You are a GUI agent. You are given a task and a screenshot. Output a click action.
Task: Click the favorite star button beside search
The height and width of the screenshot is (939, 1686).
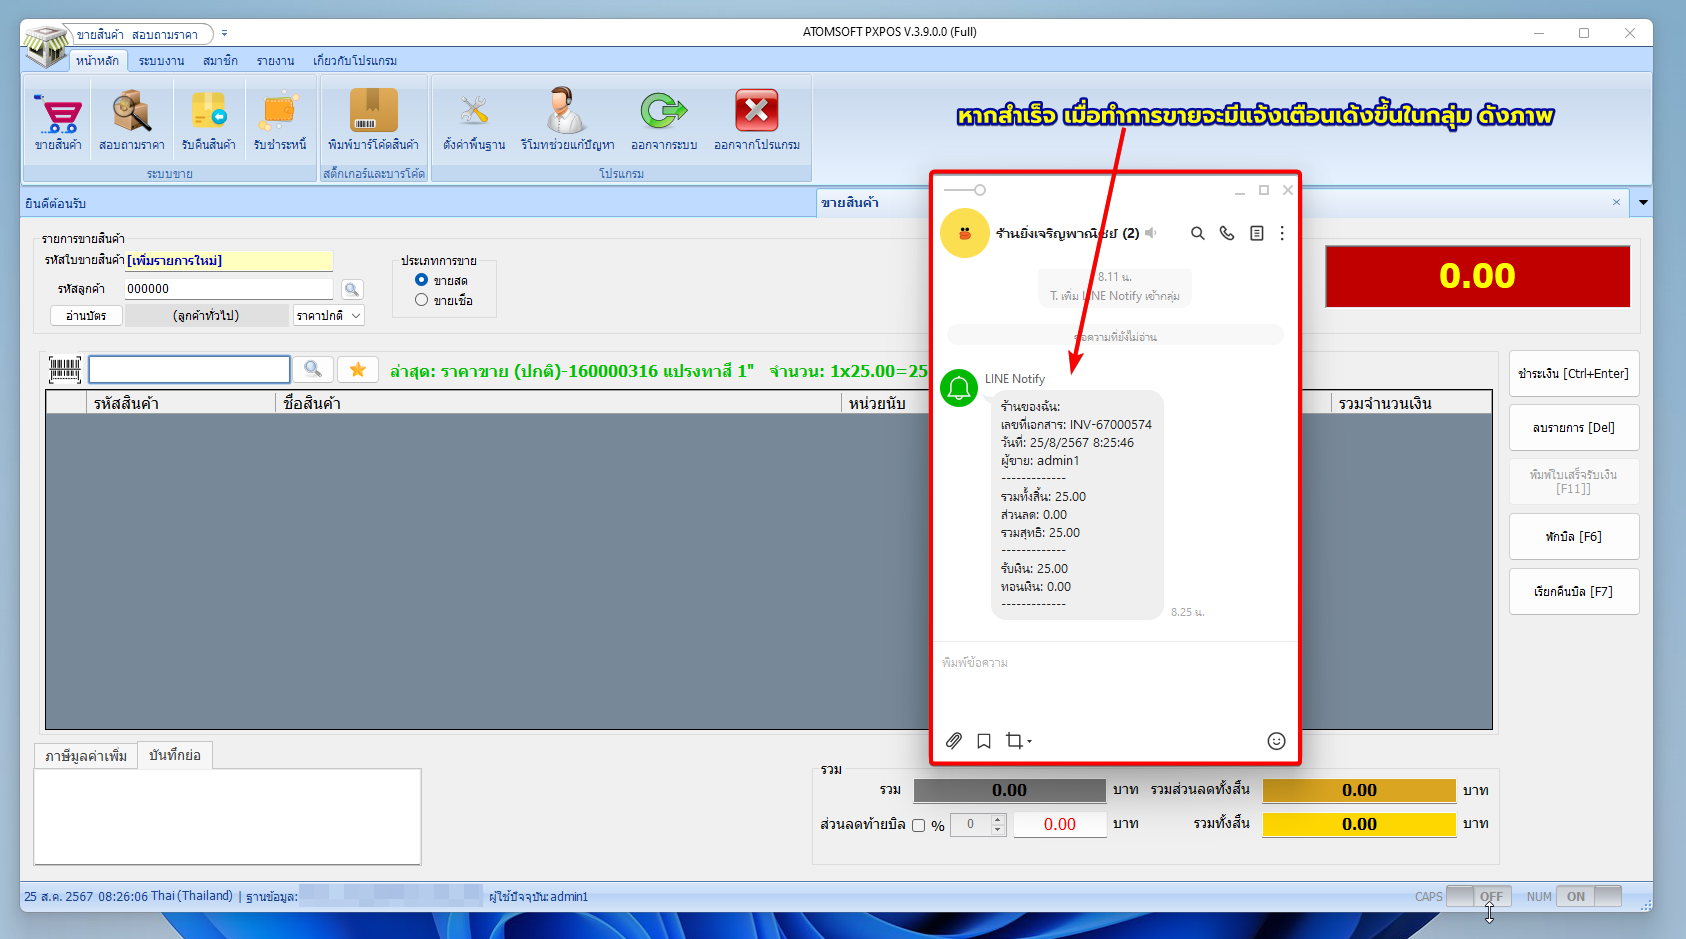(x=358, y=370)
